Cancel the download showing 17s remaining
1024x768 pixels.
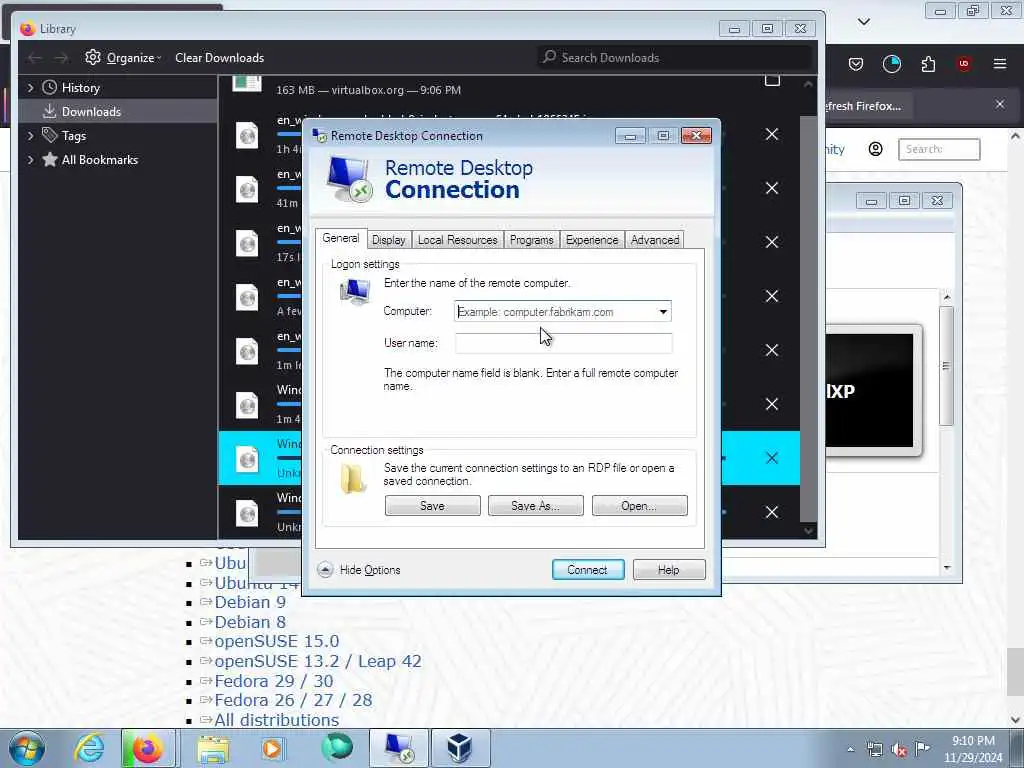click(x=772, y=242)
